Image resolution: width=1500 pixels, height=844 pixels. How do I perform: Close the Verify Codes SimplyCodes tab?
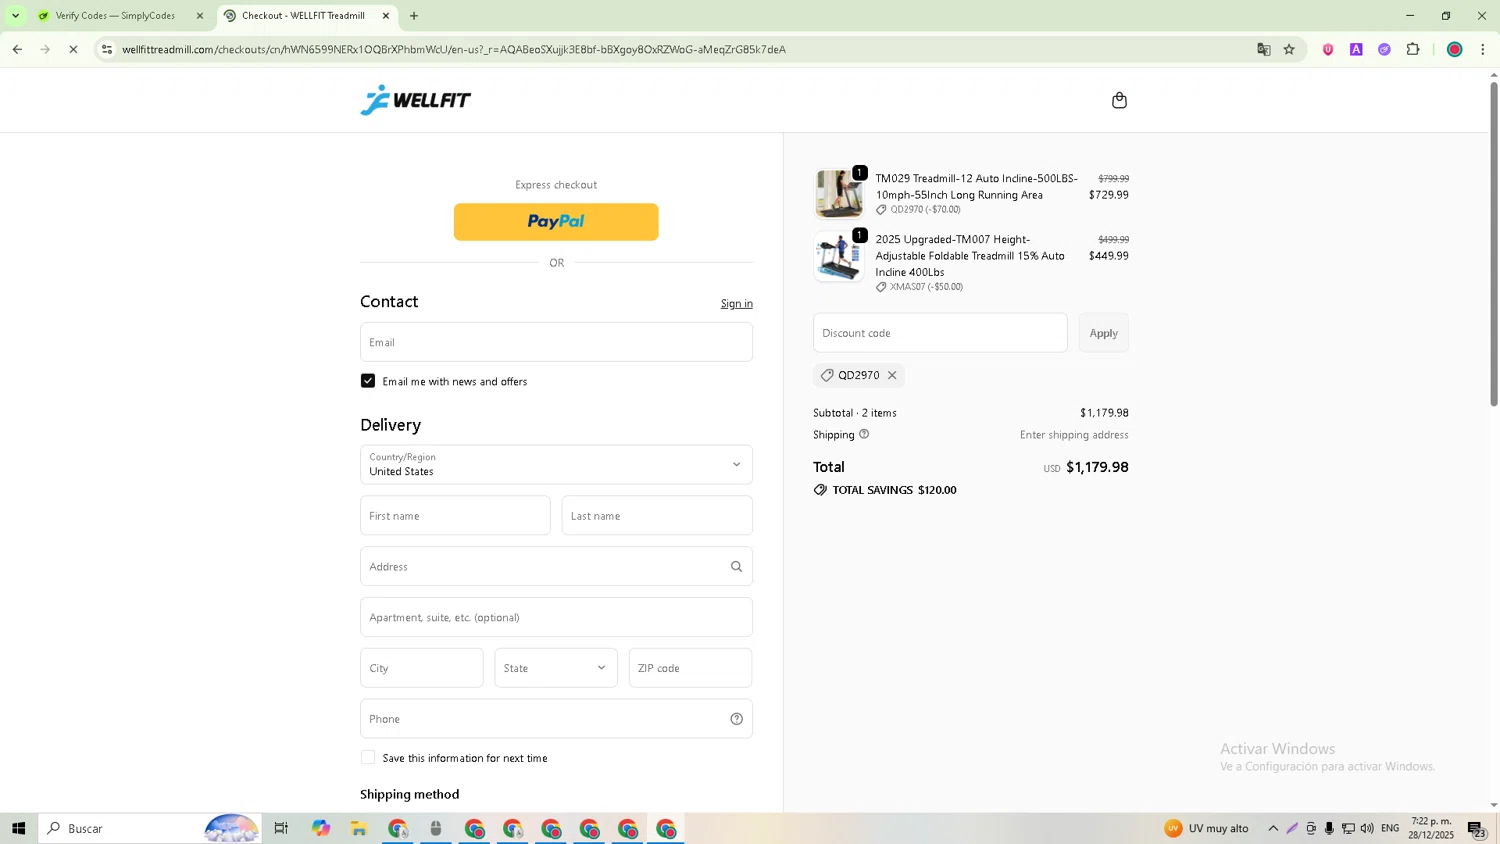[x=200, y=16]
